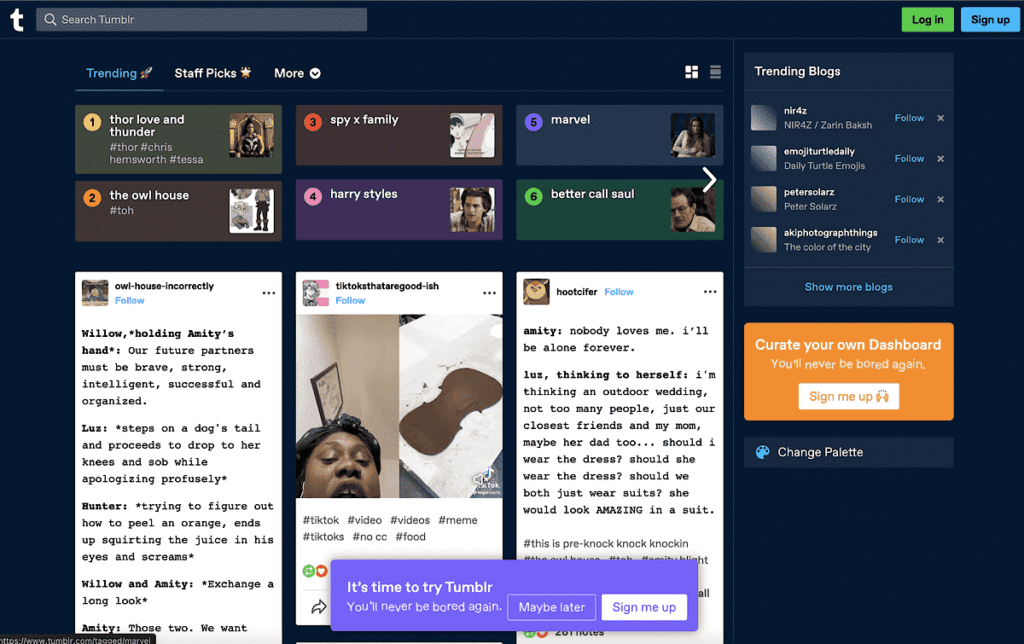Click the Tumblr logo icon
The image size is (1024, 644).
coord(17,20)
